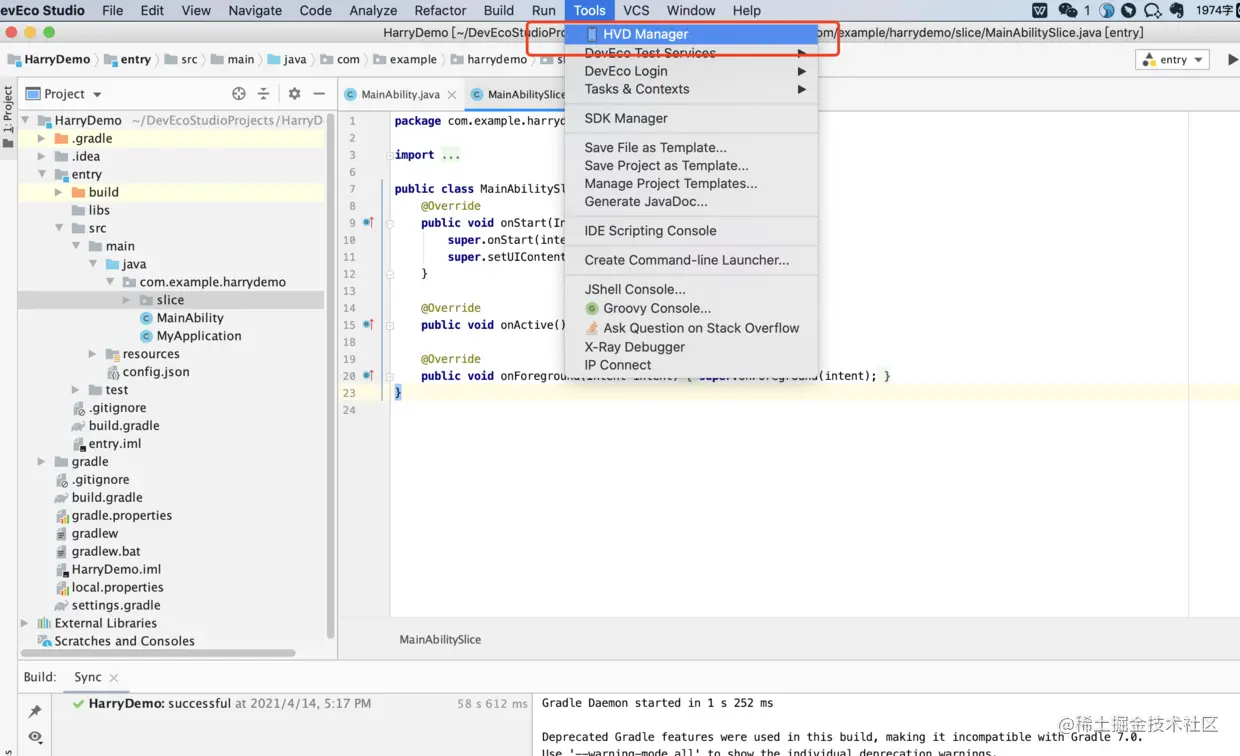Select Create Command-line Launcher
Viewport: 1240px width, 756px height.
[692, 260]
